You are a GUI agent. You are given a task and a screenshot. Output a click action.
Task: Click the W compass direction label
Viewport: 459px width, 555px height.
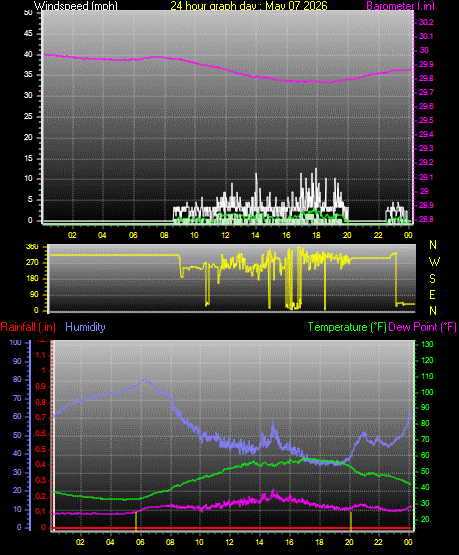(434, 262)
